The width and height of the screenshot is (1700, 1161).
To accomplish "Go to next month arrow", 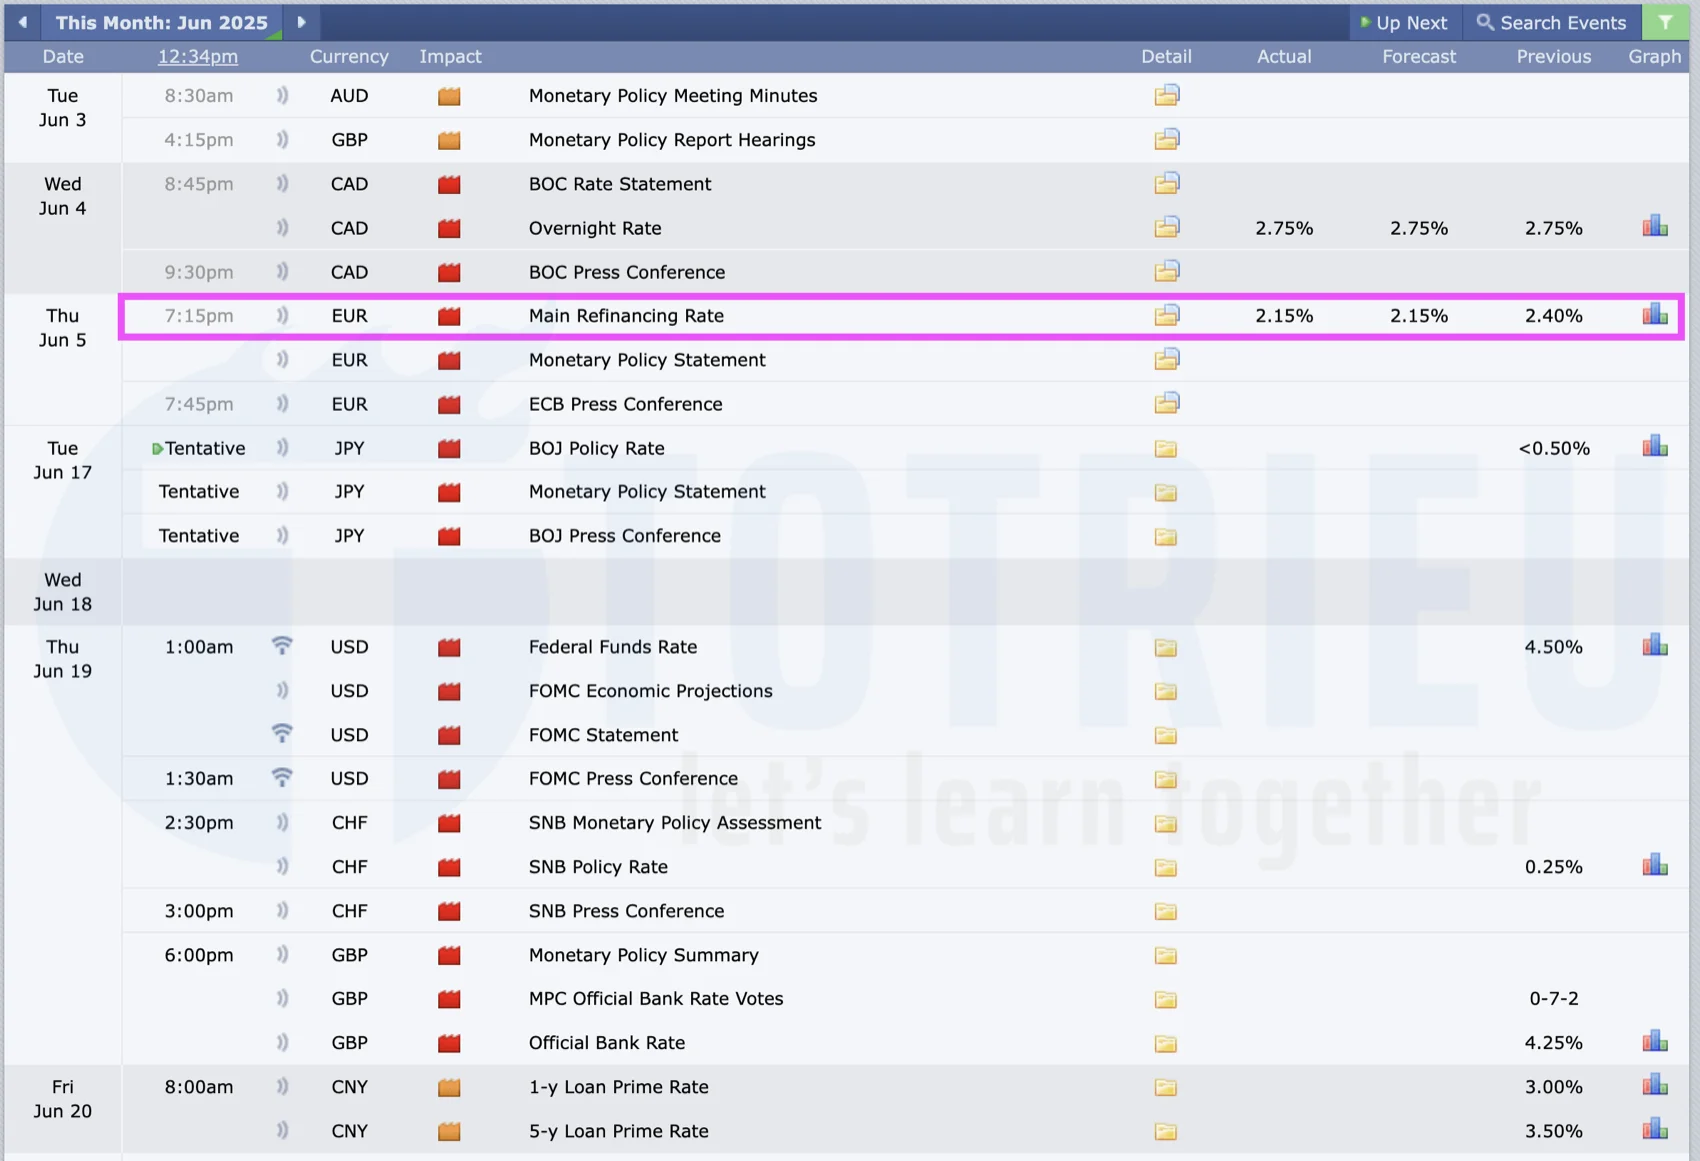I will coord(301,22).
